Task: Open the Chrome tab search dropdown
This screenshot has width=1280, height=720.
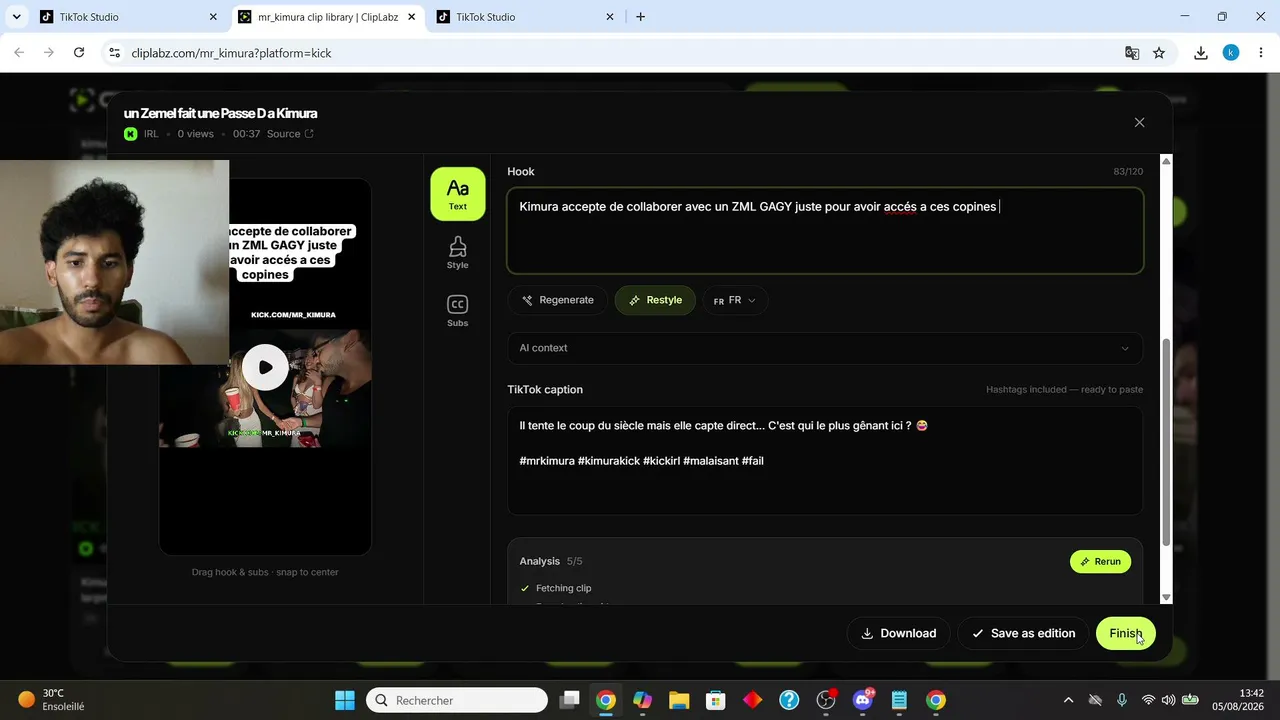Action: (x=16, y=17)
